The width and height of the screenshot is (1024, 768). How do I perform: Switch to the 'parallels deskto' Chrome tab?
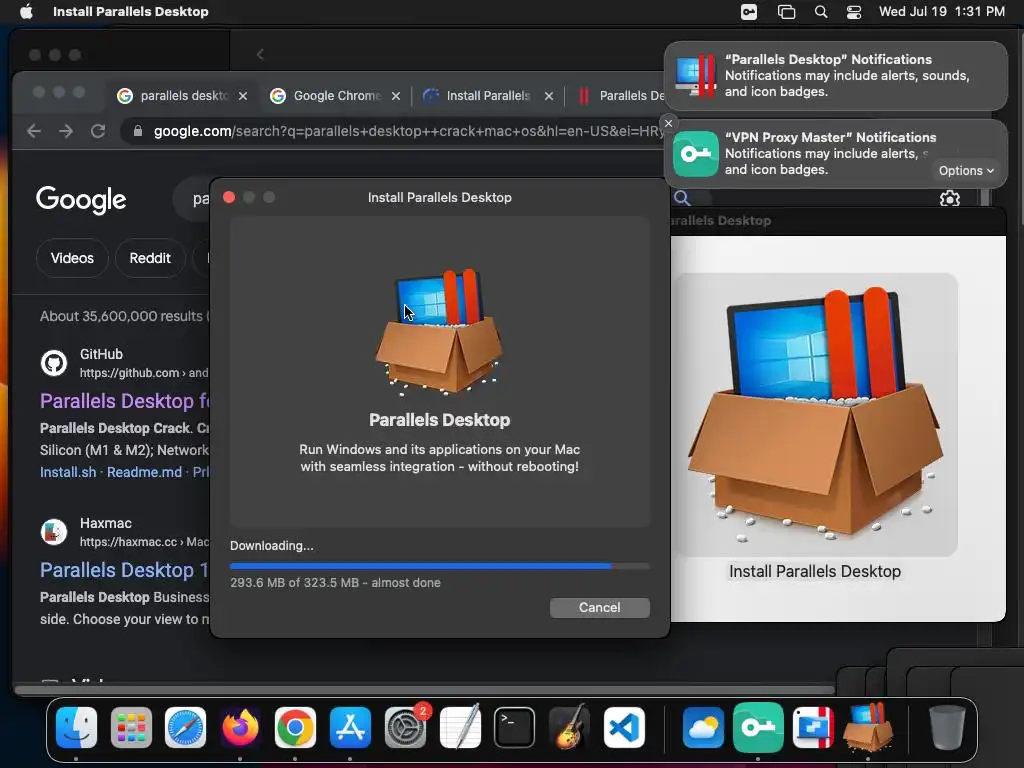(x=183, y=96)
